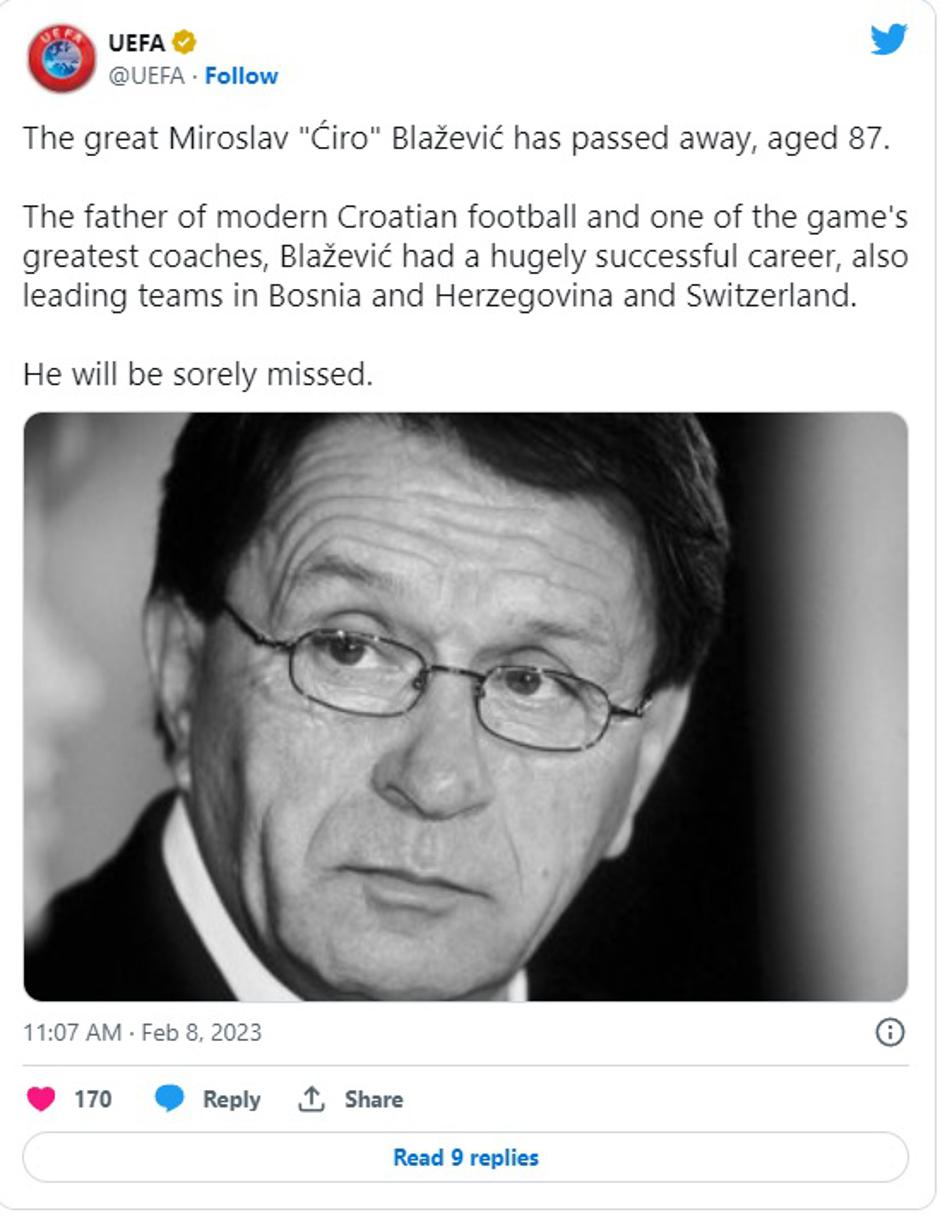Image resolution: width=940 pixels, height=1217 pixels.
Task: Click the Reply text label
Action: [231, 1099]
